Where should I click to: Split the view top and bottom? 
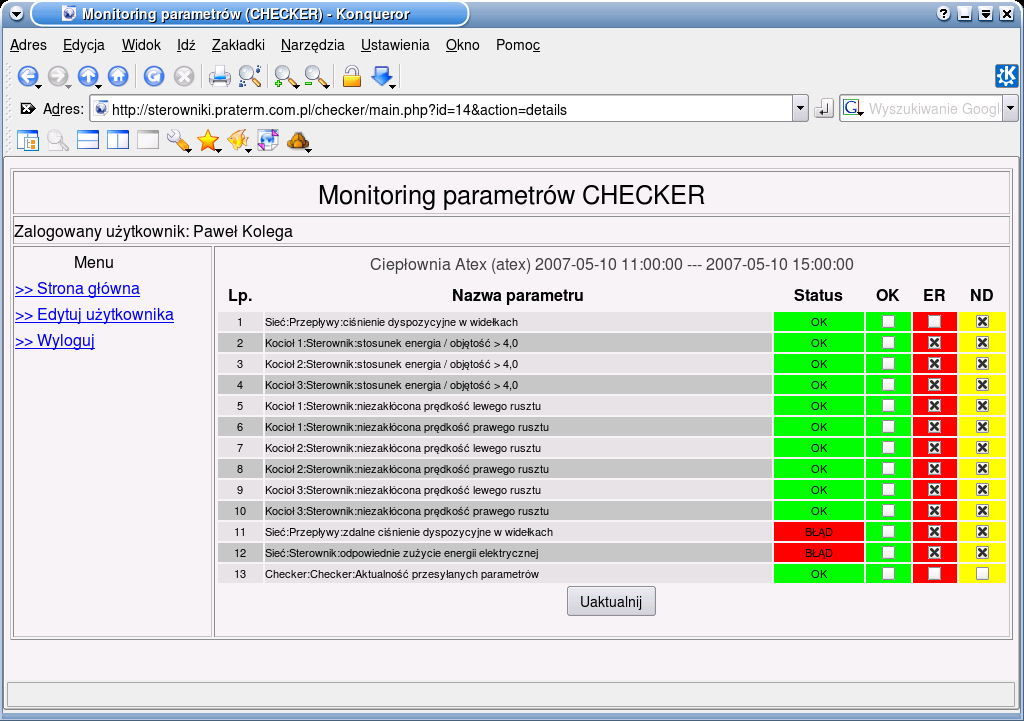click(88, 140)
